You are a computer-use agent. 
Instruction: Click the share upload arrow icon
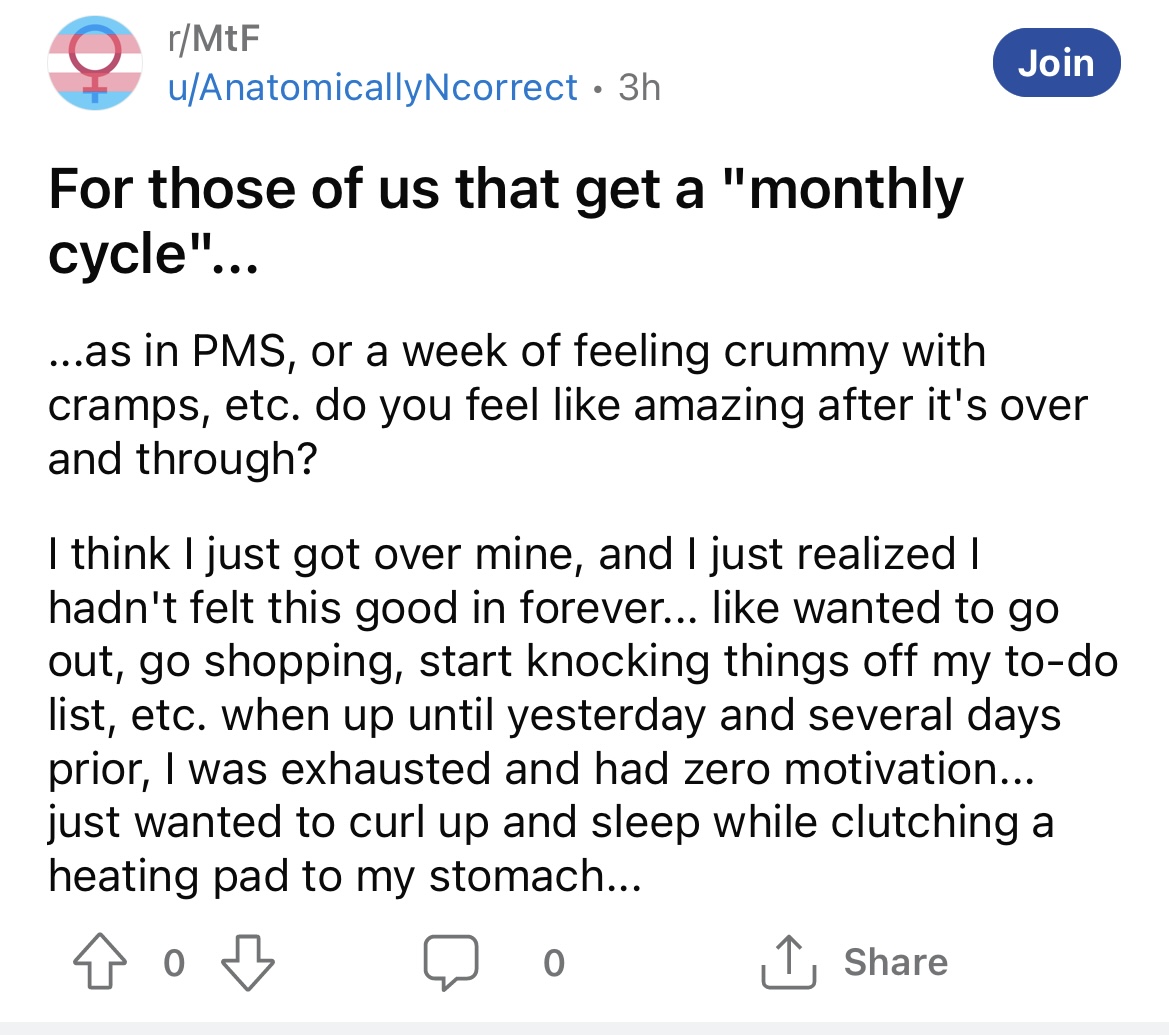[789, 962]
